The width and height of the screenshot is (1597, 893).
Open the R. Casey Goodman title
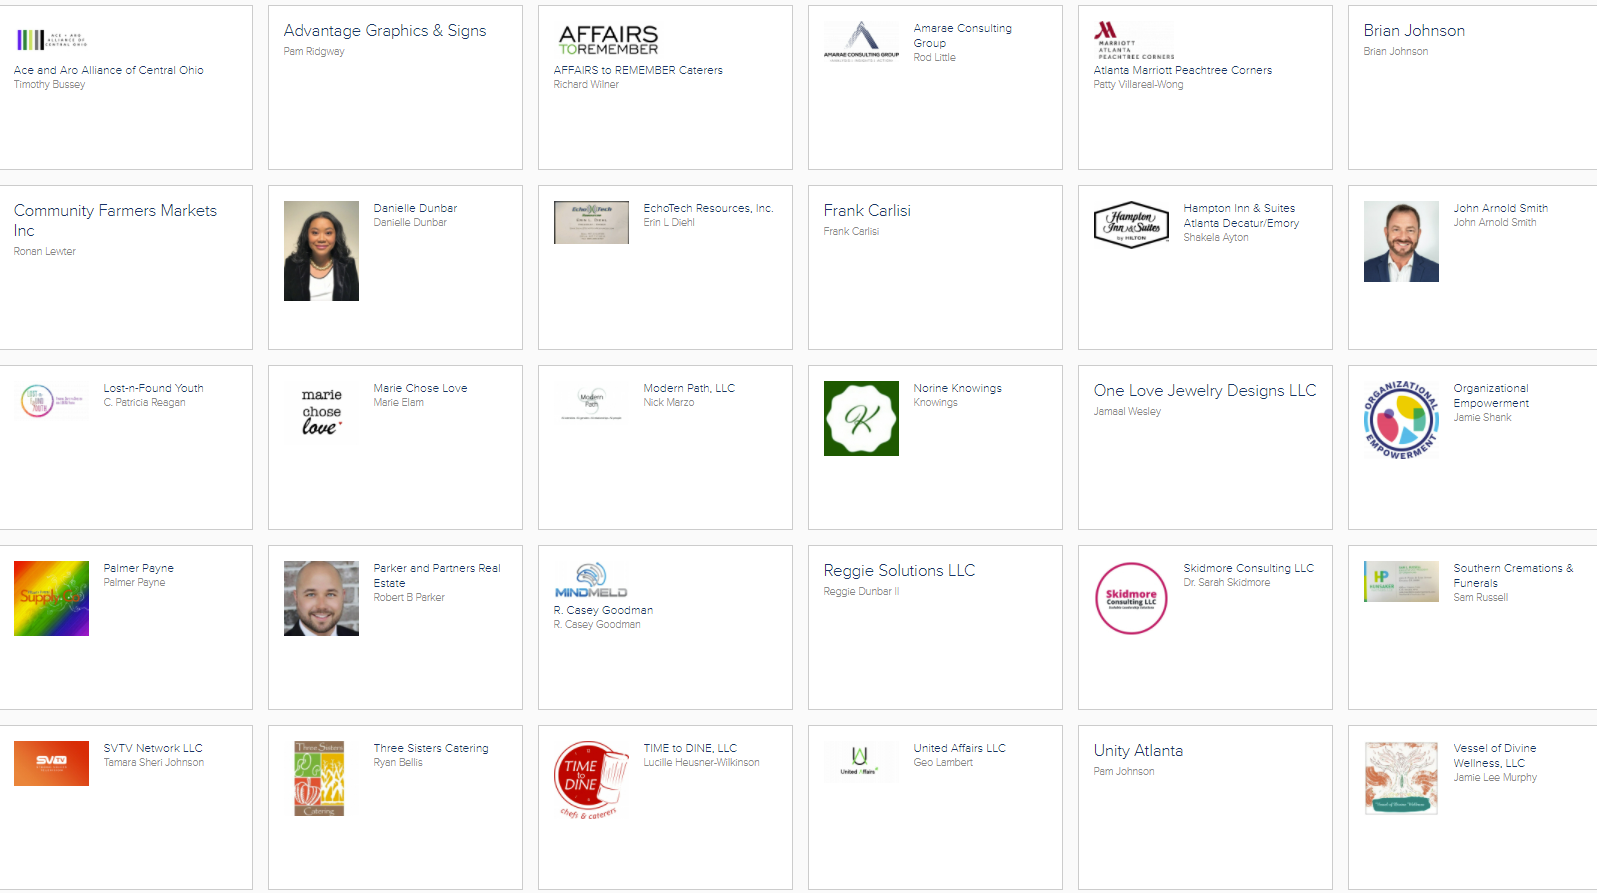[603, 610]
